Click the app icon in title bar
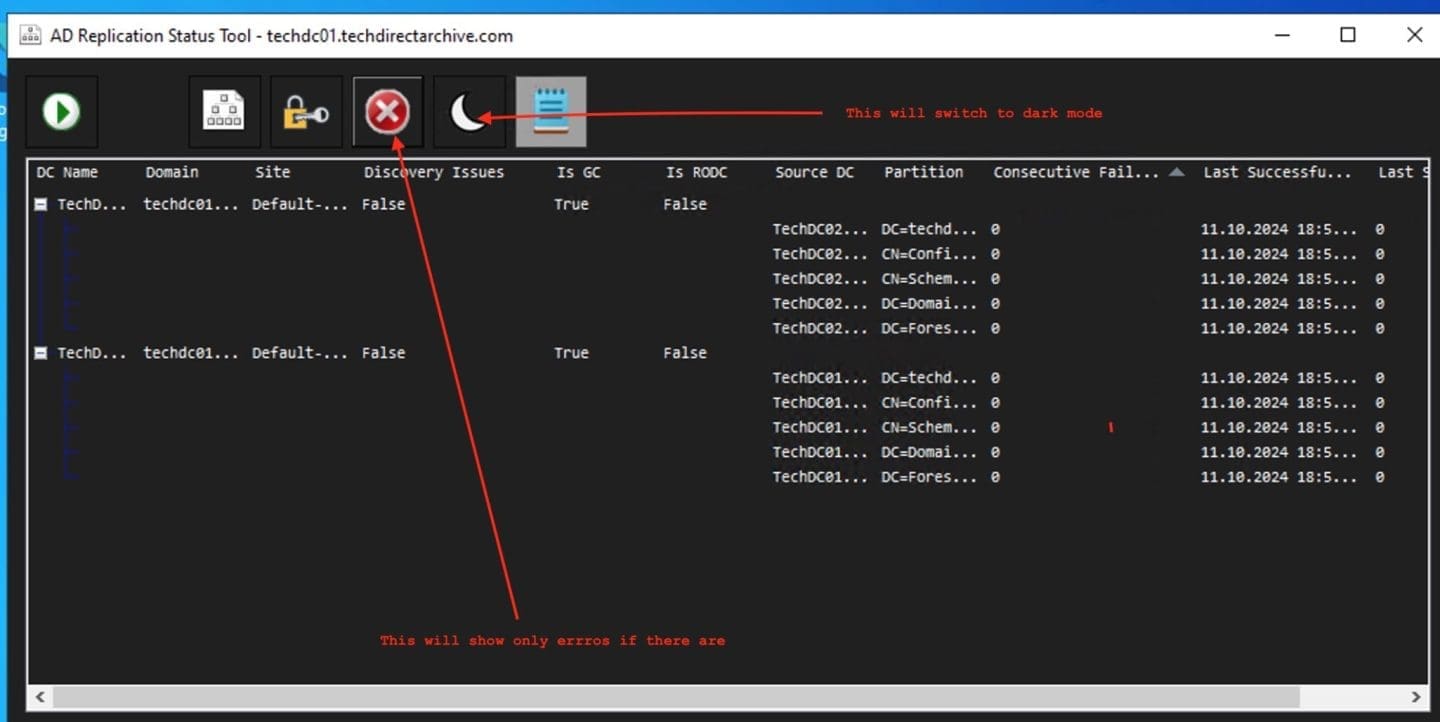 [30, 35]
